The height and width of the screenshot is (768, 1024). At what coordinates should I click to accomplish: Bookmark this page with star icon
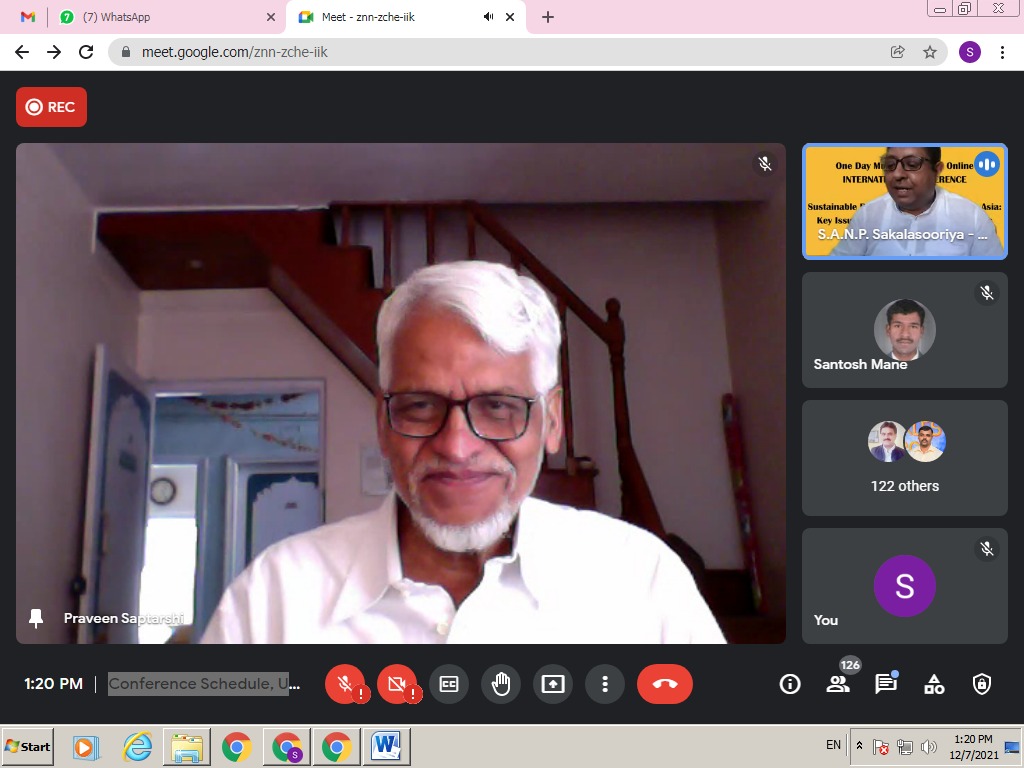930,52
